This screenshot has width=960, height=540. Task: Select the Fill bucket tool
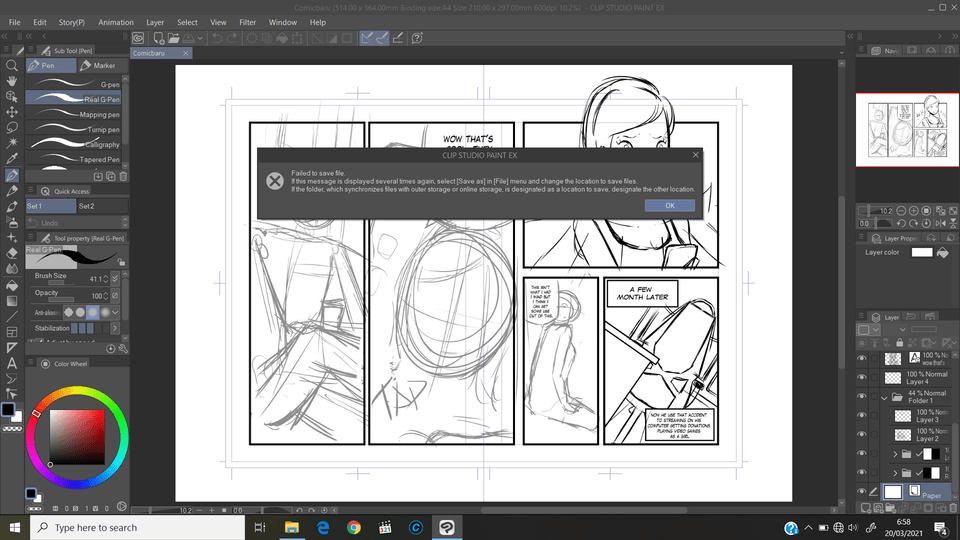pyautogui.click(x=12, y=285)
